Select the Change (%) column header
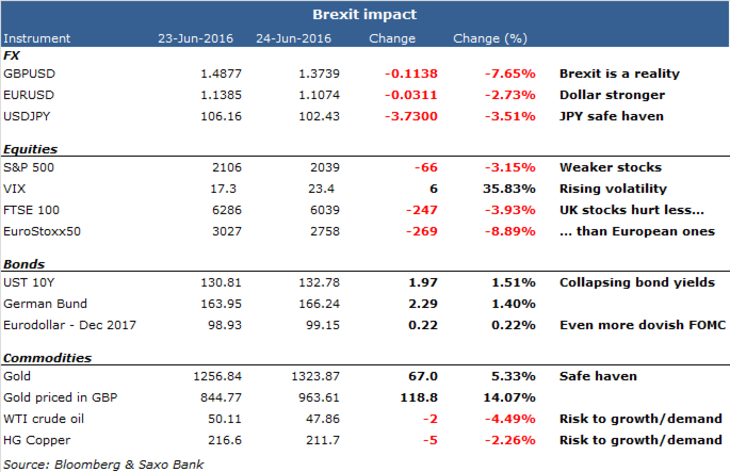730x472 pixels. click(491, 39)
